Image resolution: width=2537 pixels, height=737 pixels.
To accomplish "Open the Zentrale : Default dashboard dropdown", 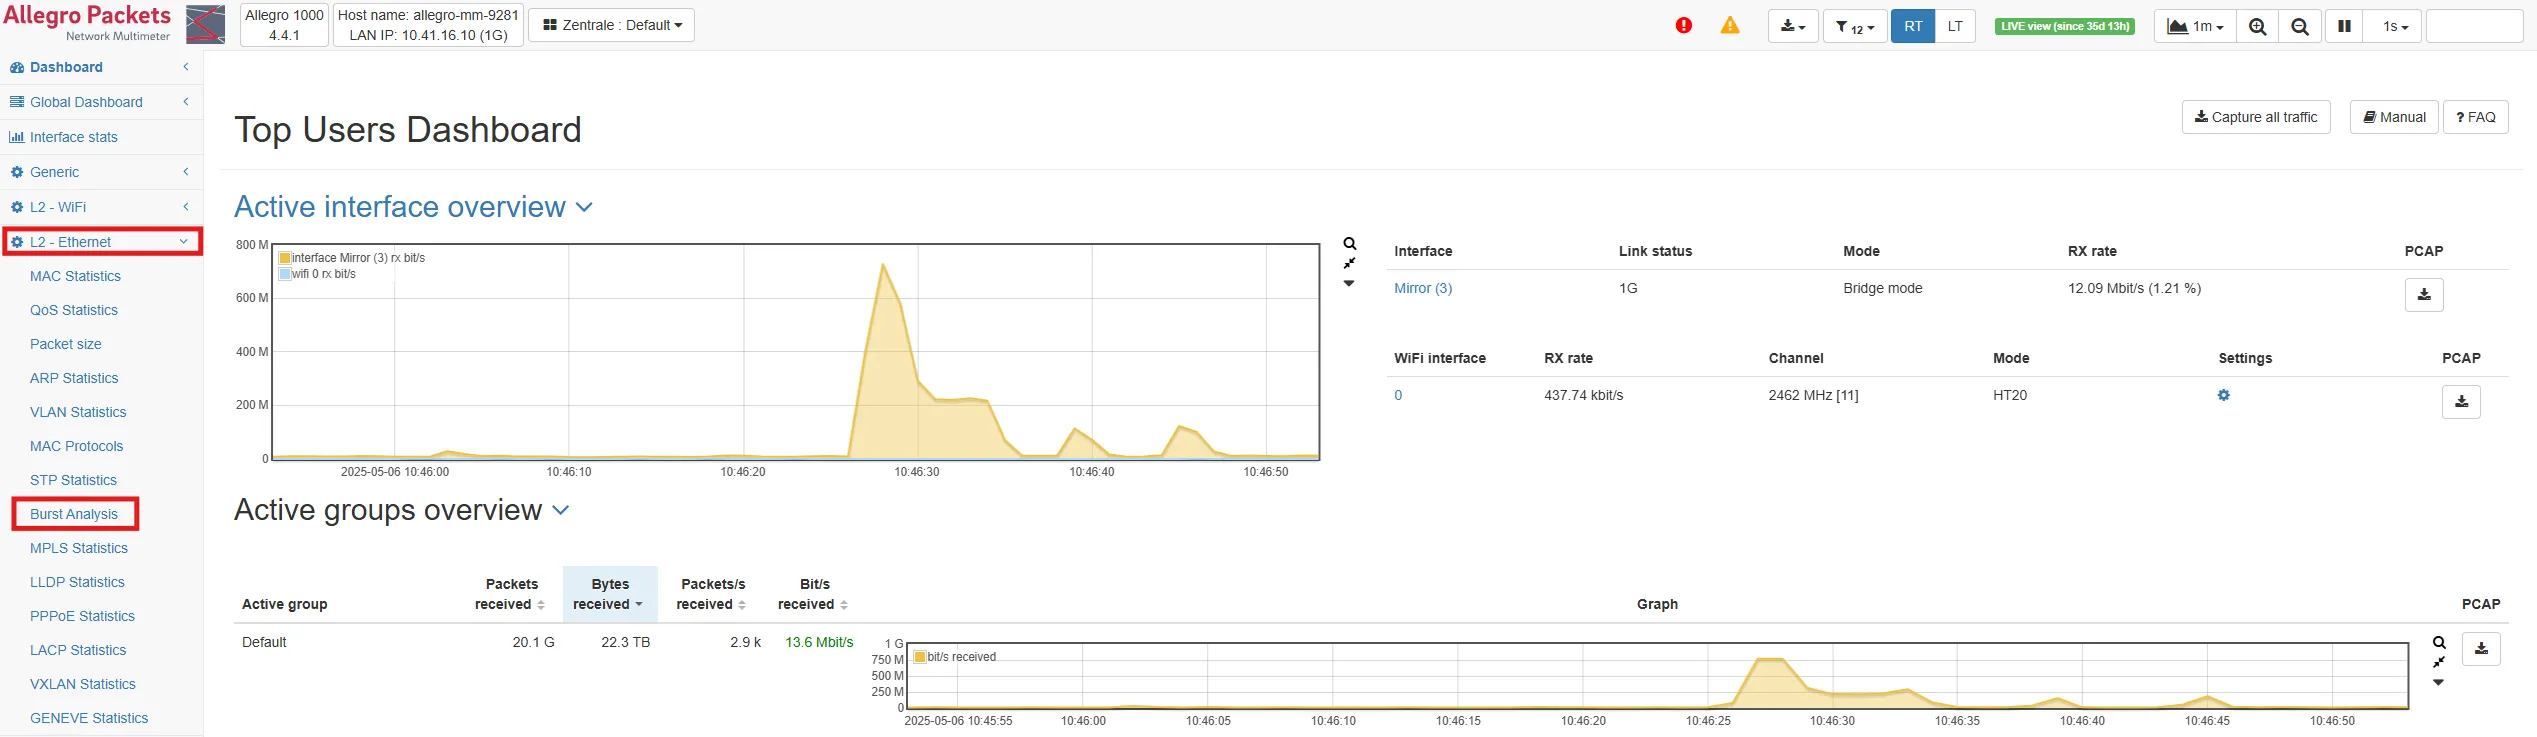I will [x=611, y=25].
